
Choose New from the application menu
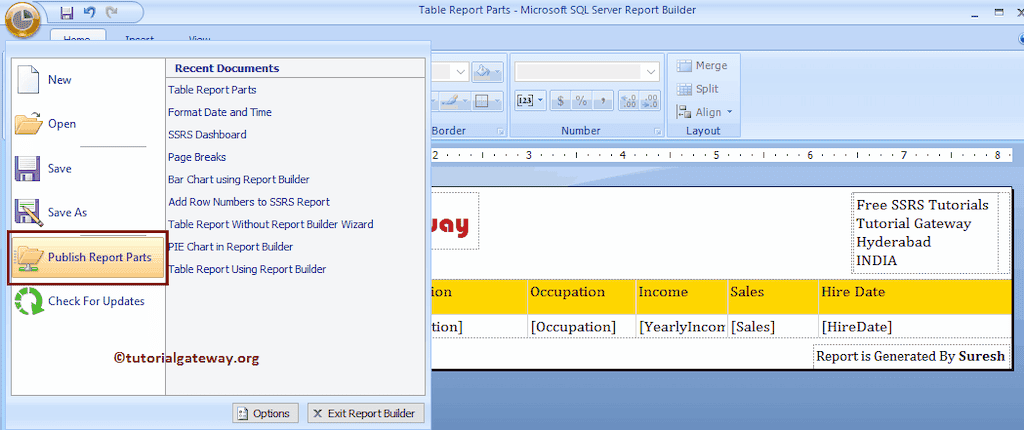(x=88, y=80)
